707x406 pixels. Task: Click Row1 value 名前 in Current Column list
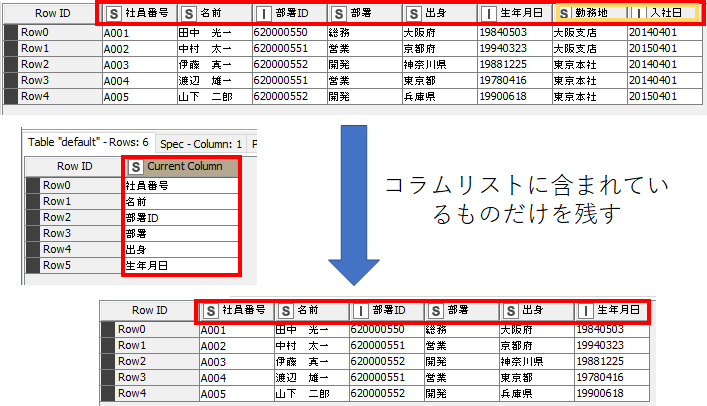(x=180, y=202)
